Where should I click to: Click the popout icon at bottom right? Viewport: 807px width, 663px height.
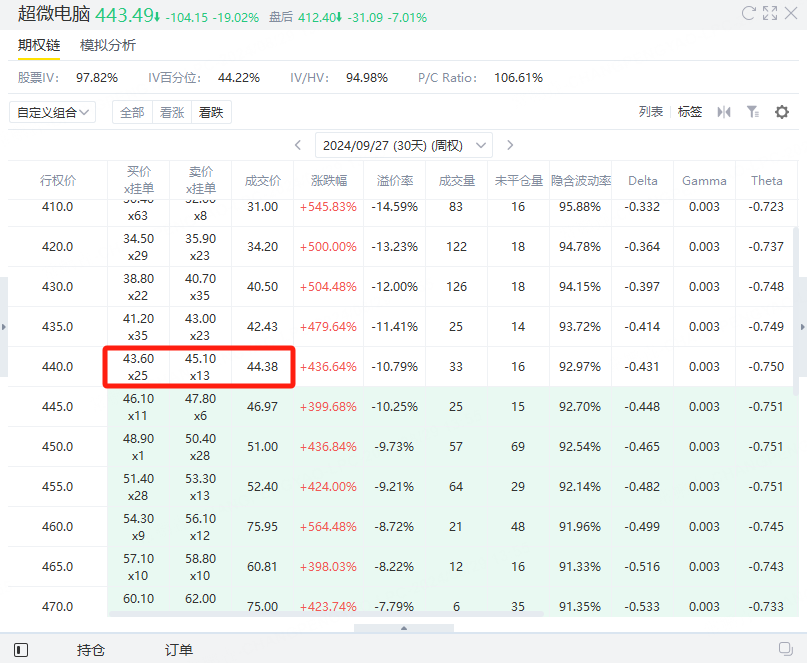785,649
